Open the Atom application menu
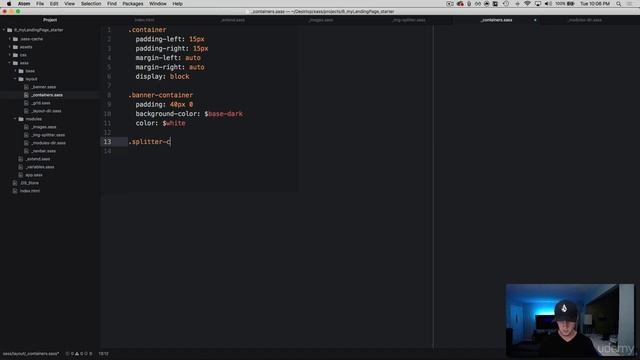This screenshot has width=640, height=360. 24,4
